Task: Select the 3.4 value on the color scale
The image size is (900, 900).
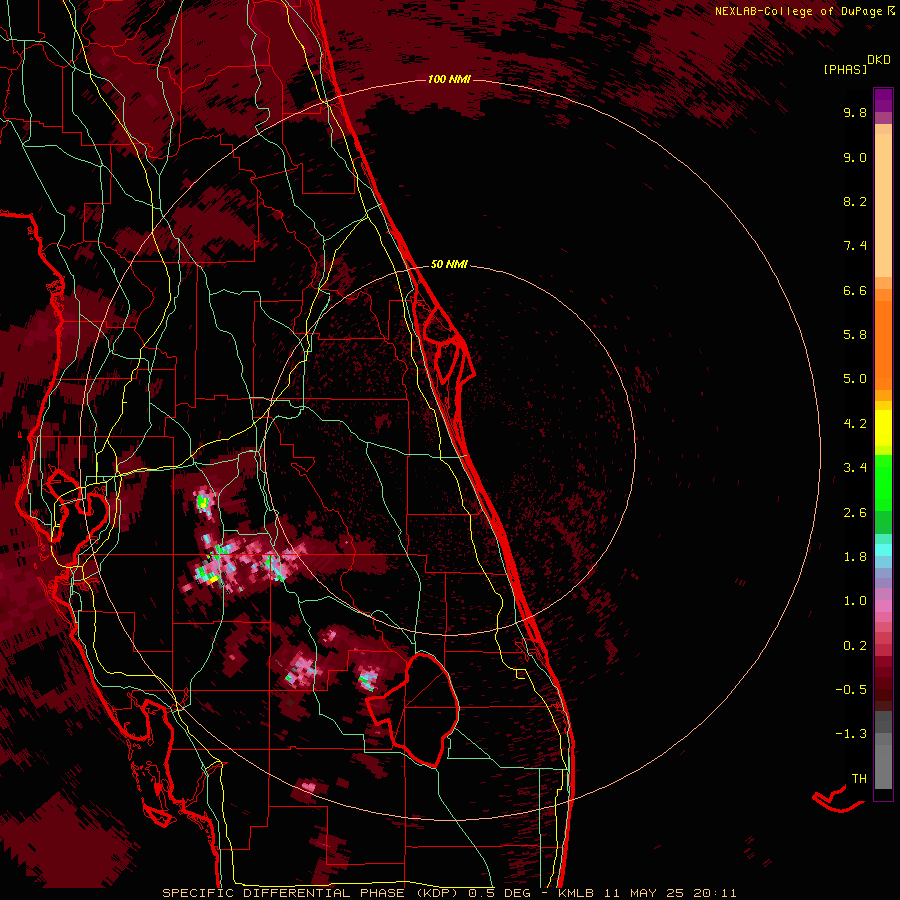Action: pos(855,468)
